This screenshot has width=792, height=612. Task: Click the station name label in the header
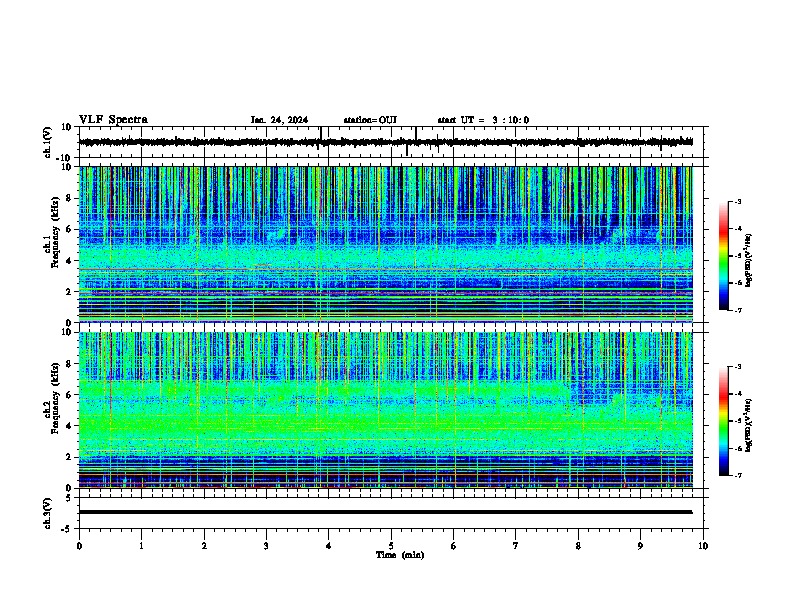pyautogui.click(x=370, y=120)
